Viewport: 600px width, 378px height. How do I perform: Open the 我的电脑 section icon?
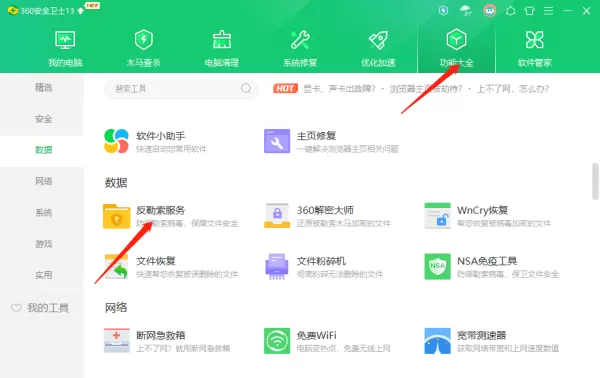coord(65,40)
